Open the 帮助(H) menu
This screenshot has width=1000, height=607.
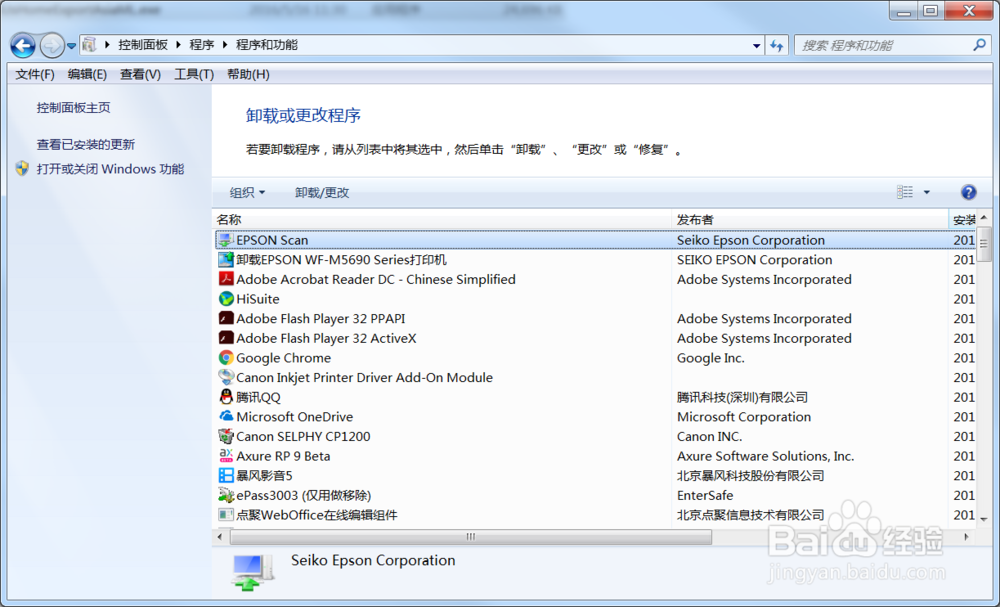point(248,75)
